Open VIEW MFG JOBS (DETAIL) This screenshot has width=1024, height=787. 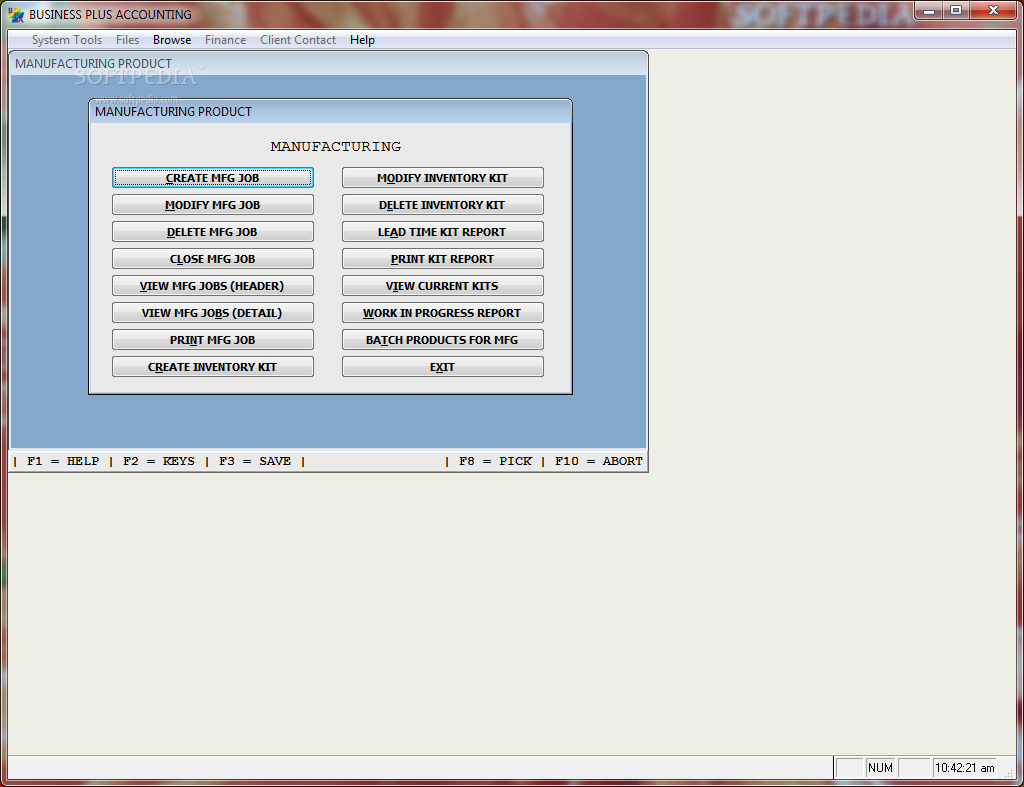[212, 313]
